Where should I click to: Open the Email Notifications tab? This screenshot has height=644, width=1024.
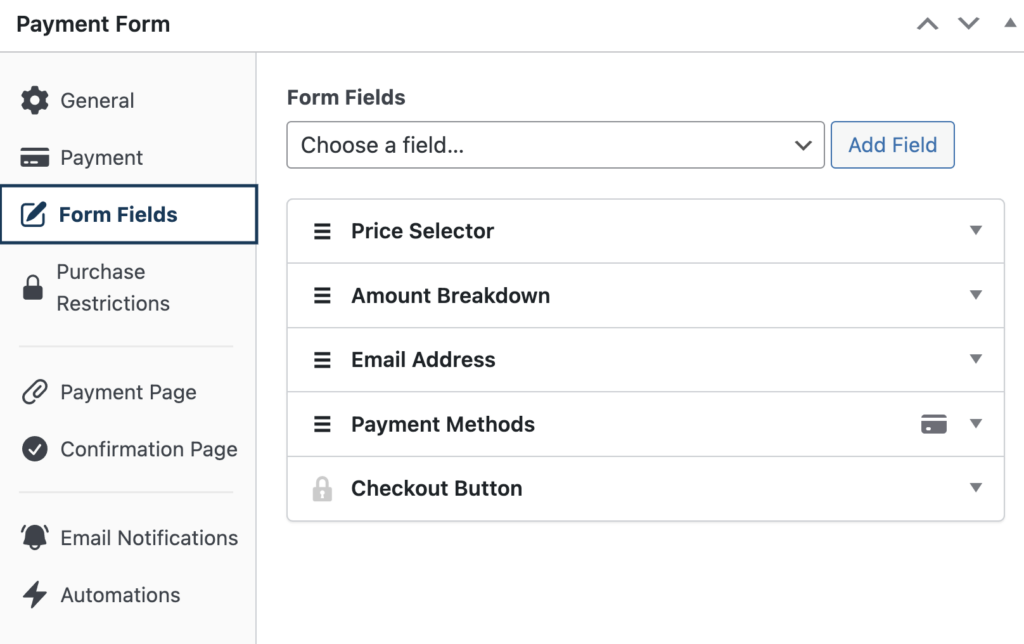(148, 537)
